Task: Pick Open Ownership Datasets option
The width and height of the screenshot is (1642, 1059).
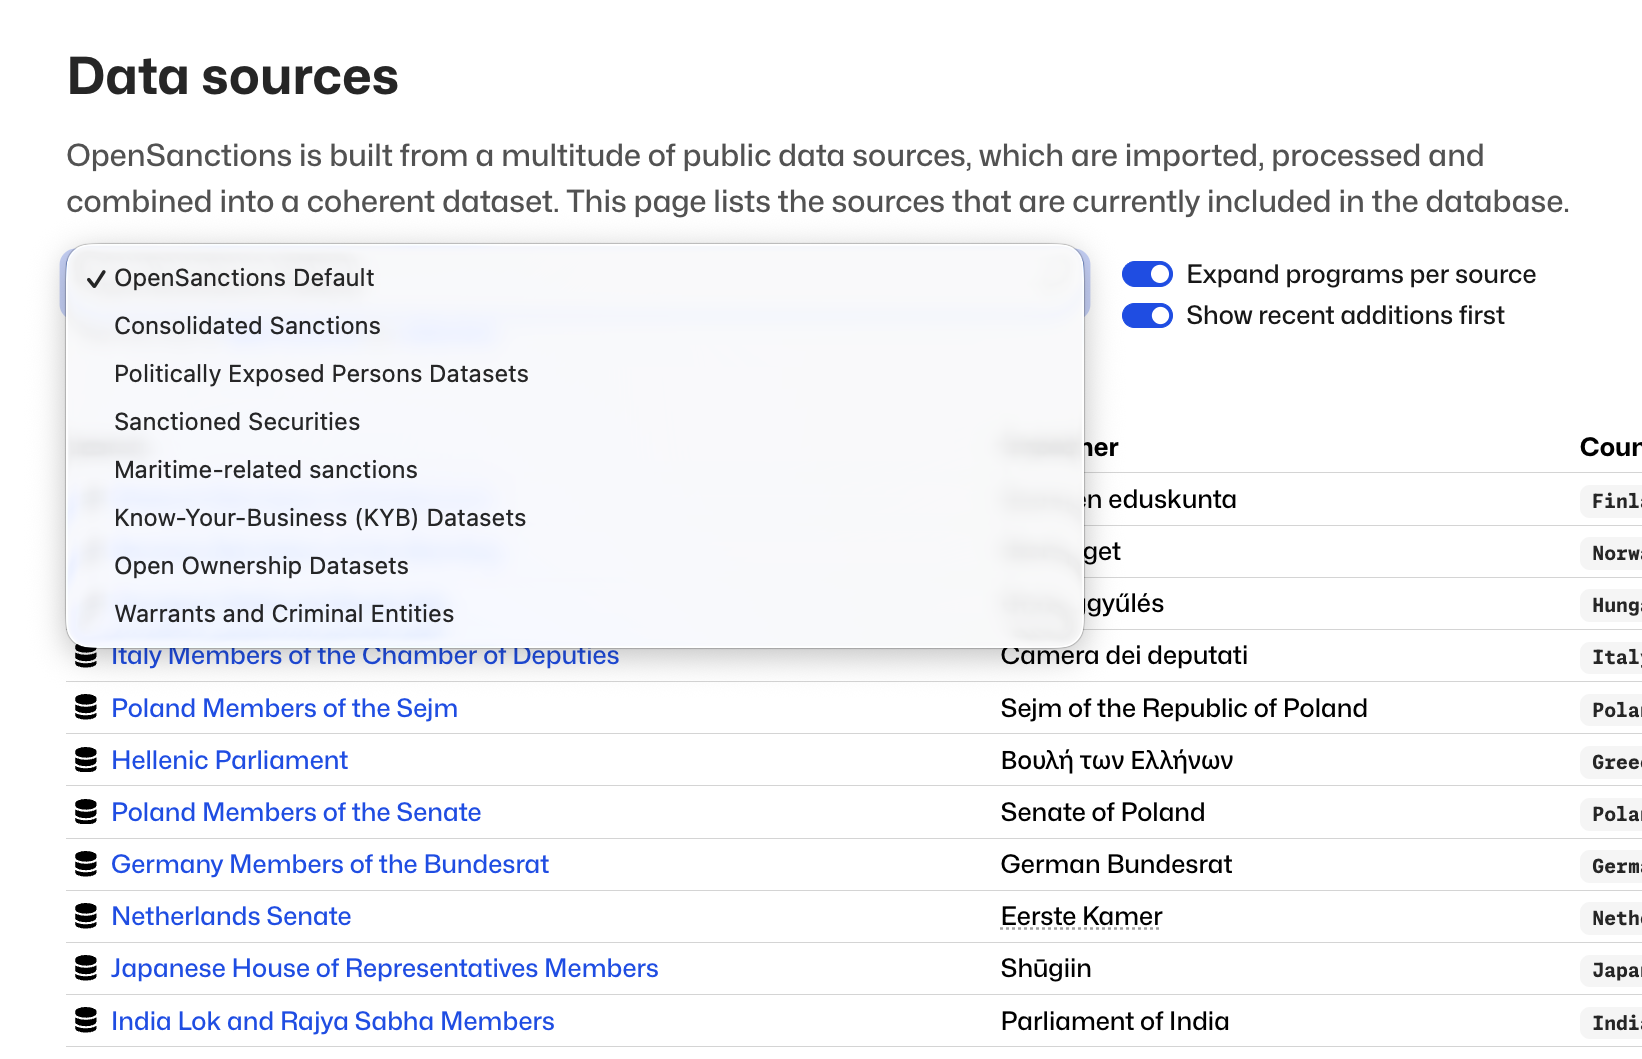Action: 575,566
